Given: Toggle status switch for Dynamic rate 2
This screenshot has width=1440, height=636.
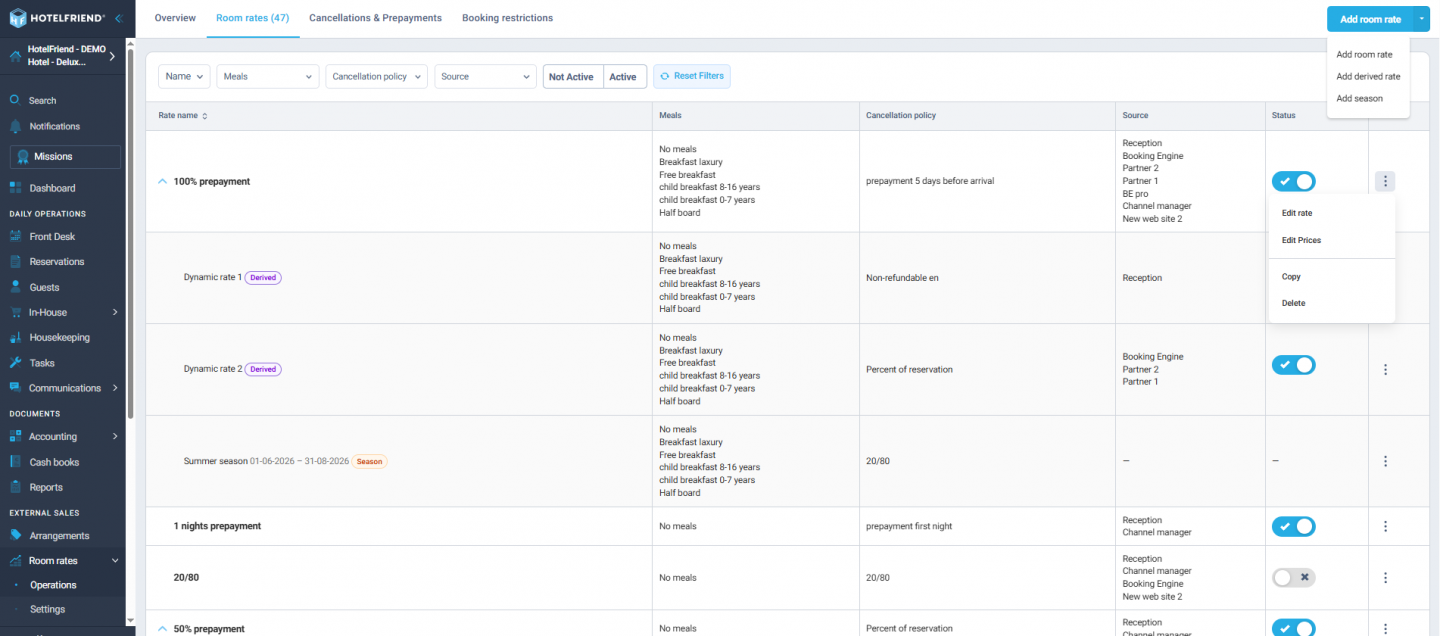Looking at the screenshot, I should tap(1293, 365).
